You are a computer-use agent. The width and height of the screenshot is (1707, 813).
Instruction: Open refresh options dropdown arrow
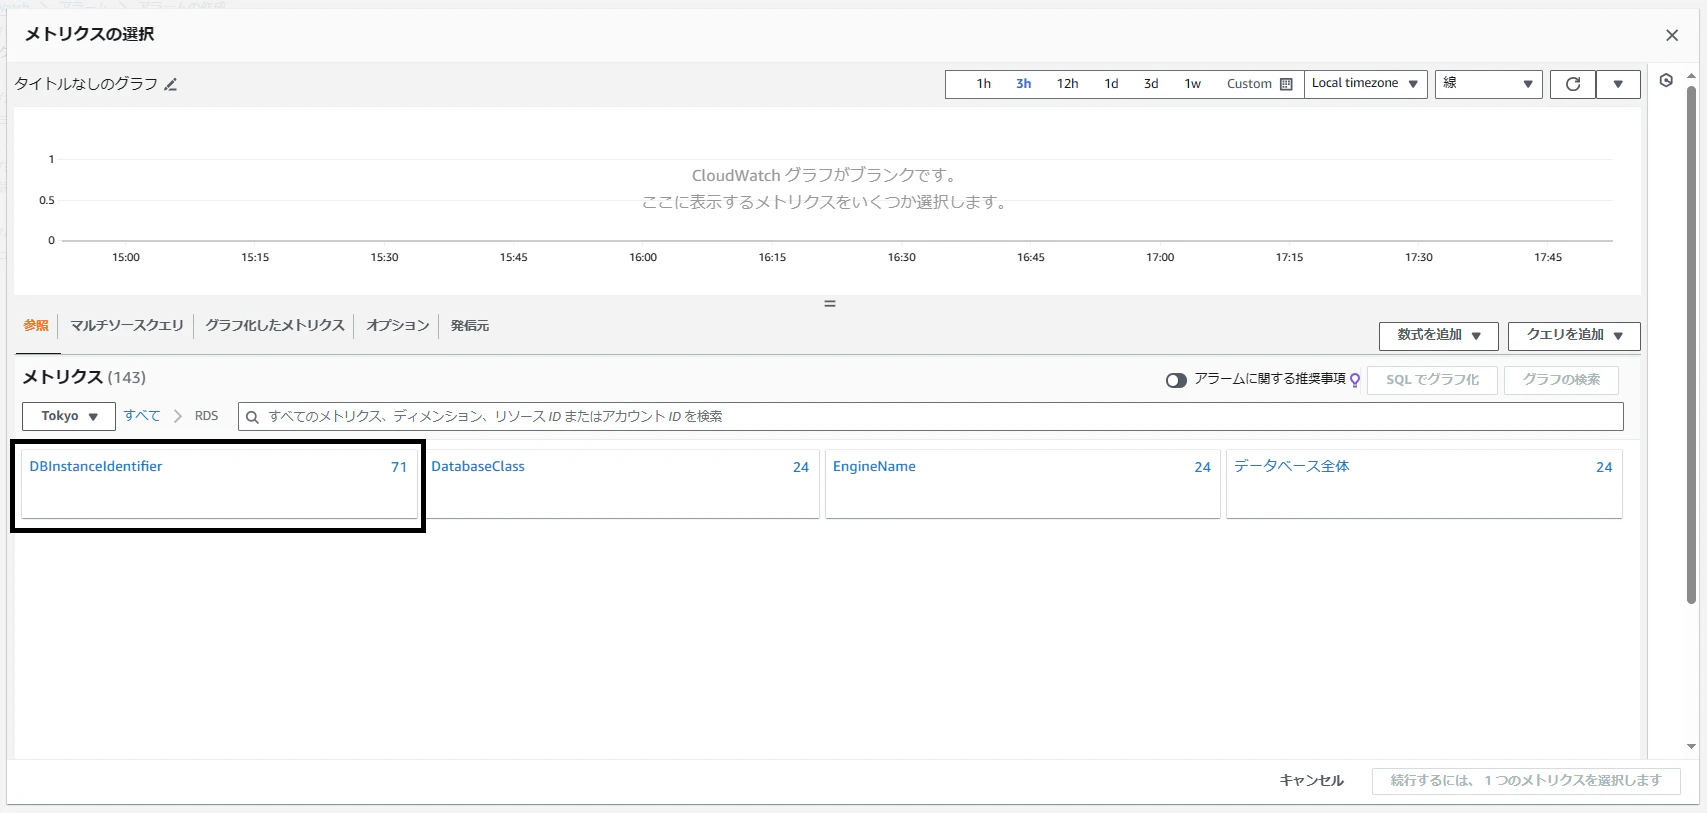point(1618,84)
